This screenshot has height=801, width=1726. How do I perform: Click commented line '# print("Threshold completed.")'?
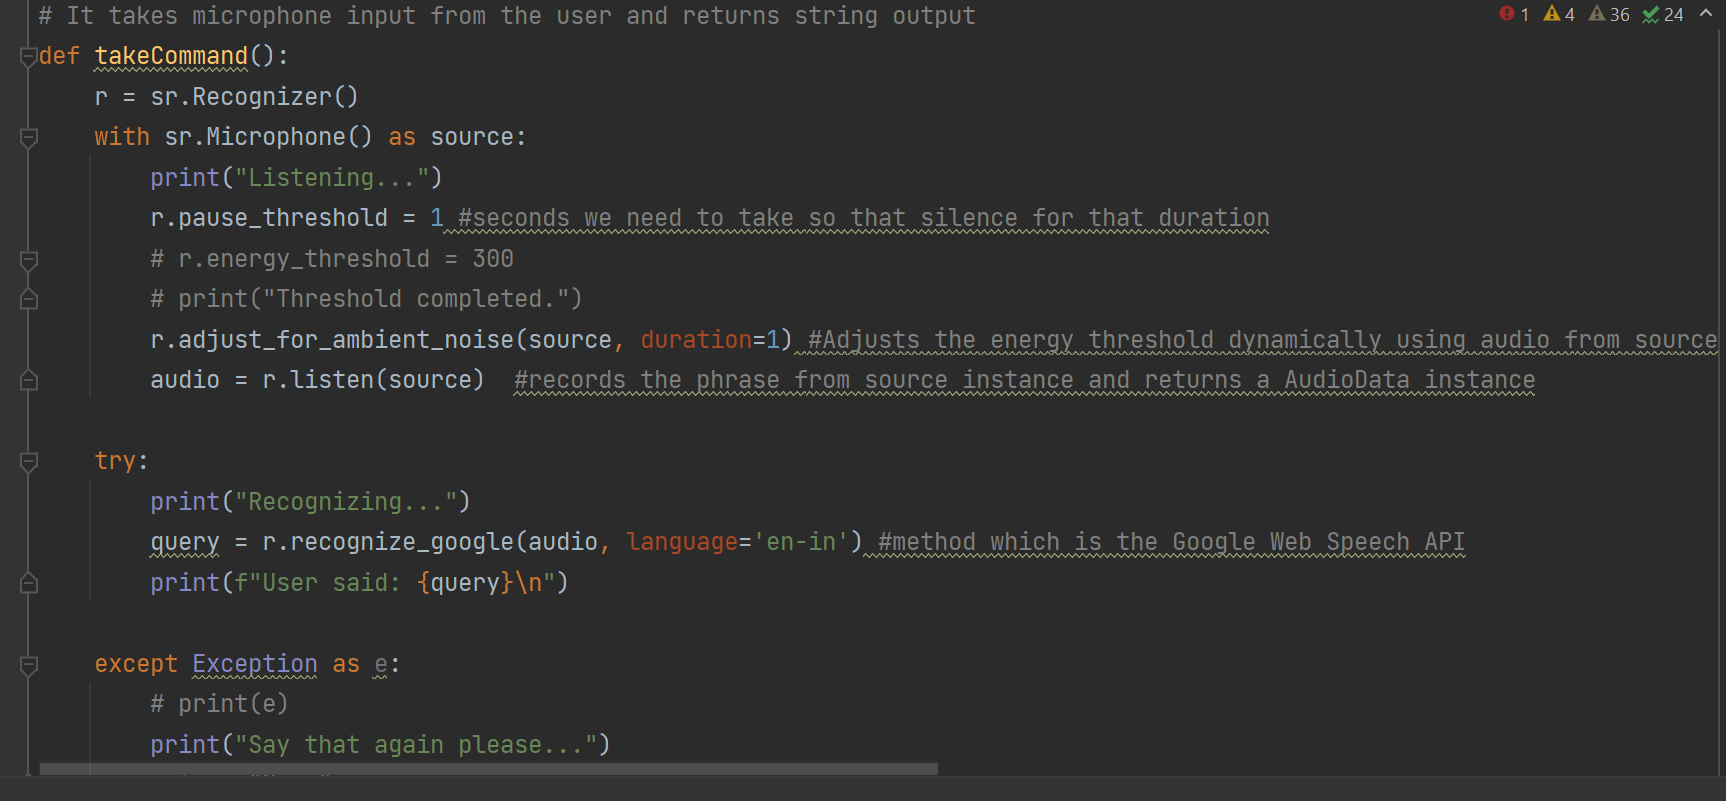[366, 299]
